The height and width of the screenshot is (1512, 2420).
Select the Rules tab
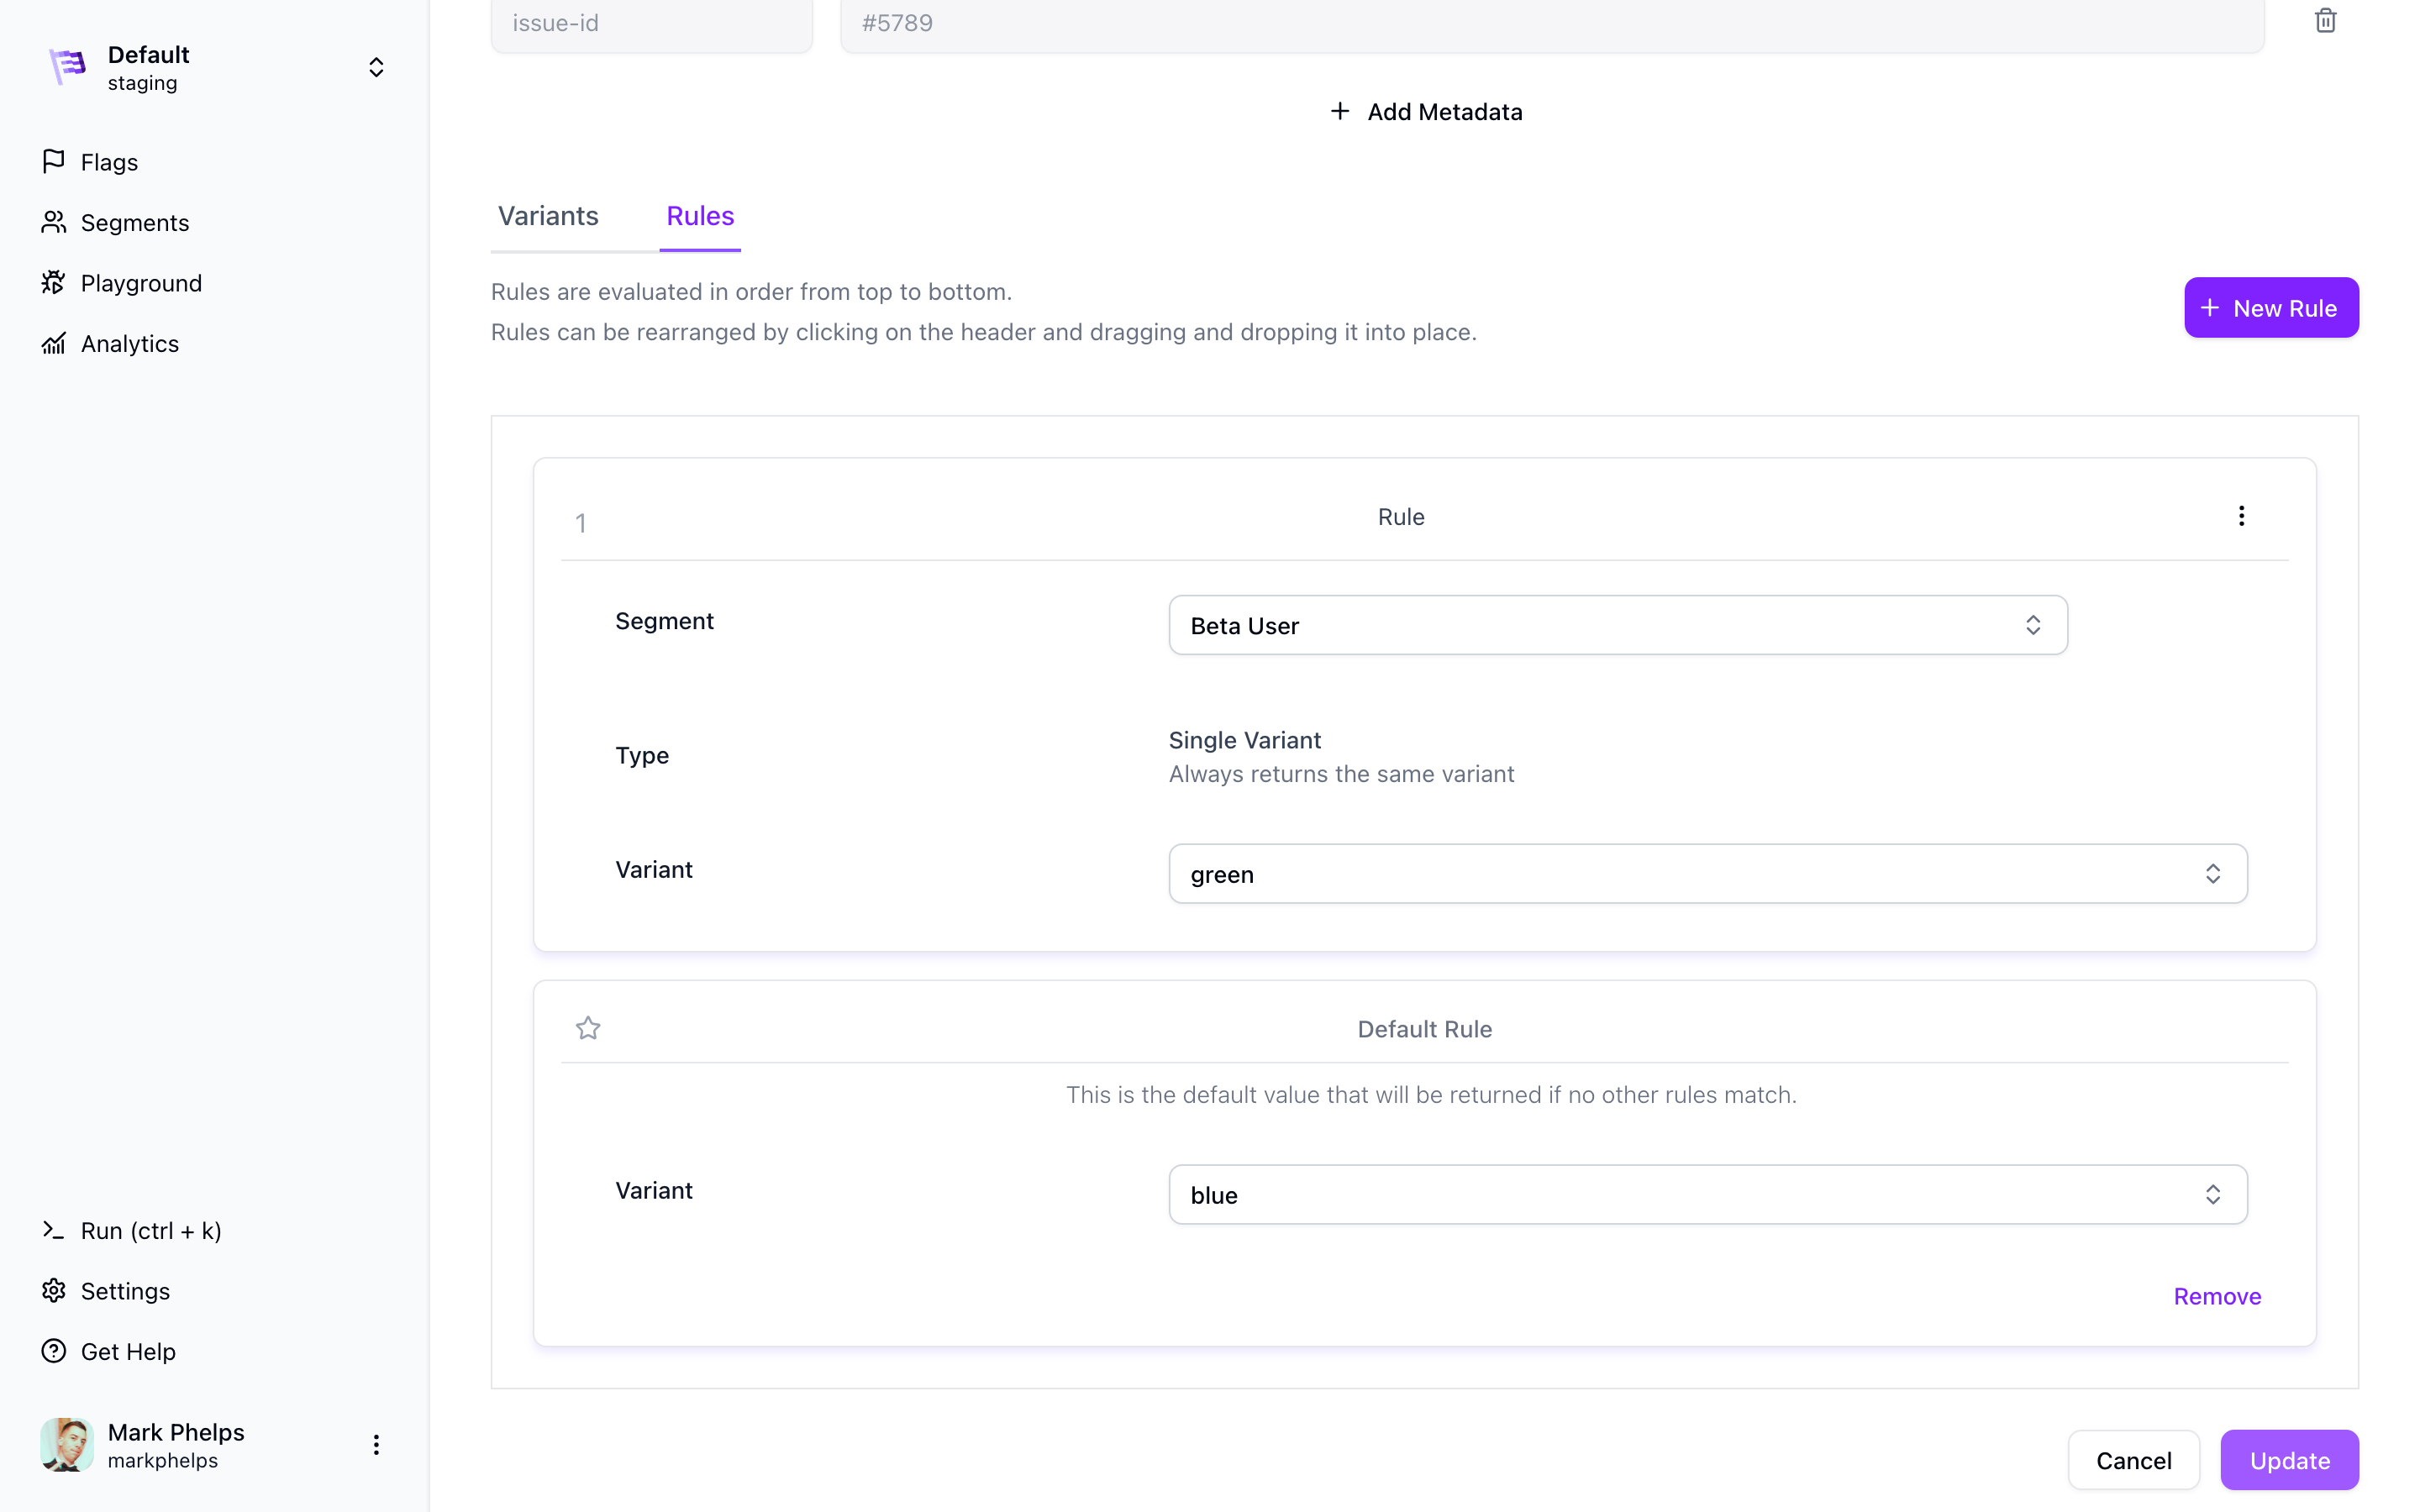tap(700, 216)
